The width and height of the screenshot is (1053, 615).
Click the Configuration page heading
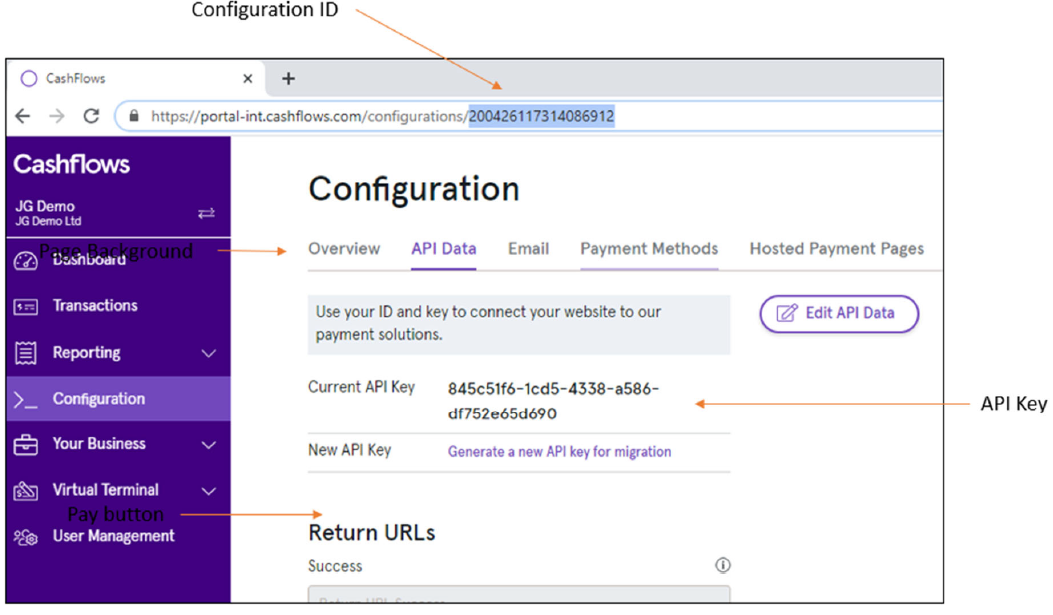click(414, 189)
